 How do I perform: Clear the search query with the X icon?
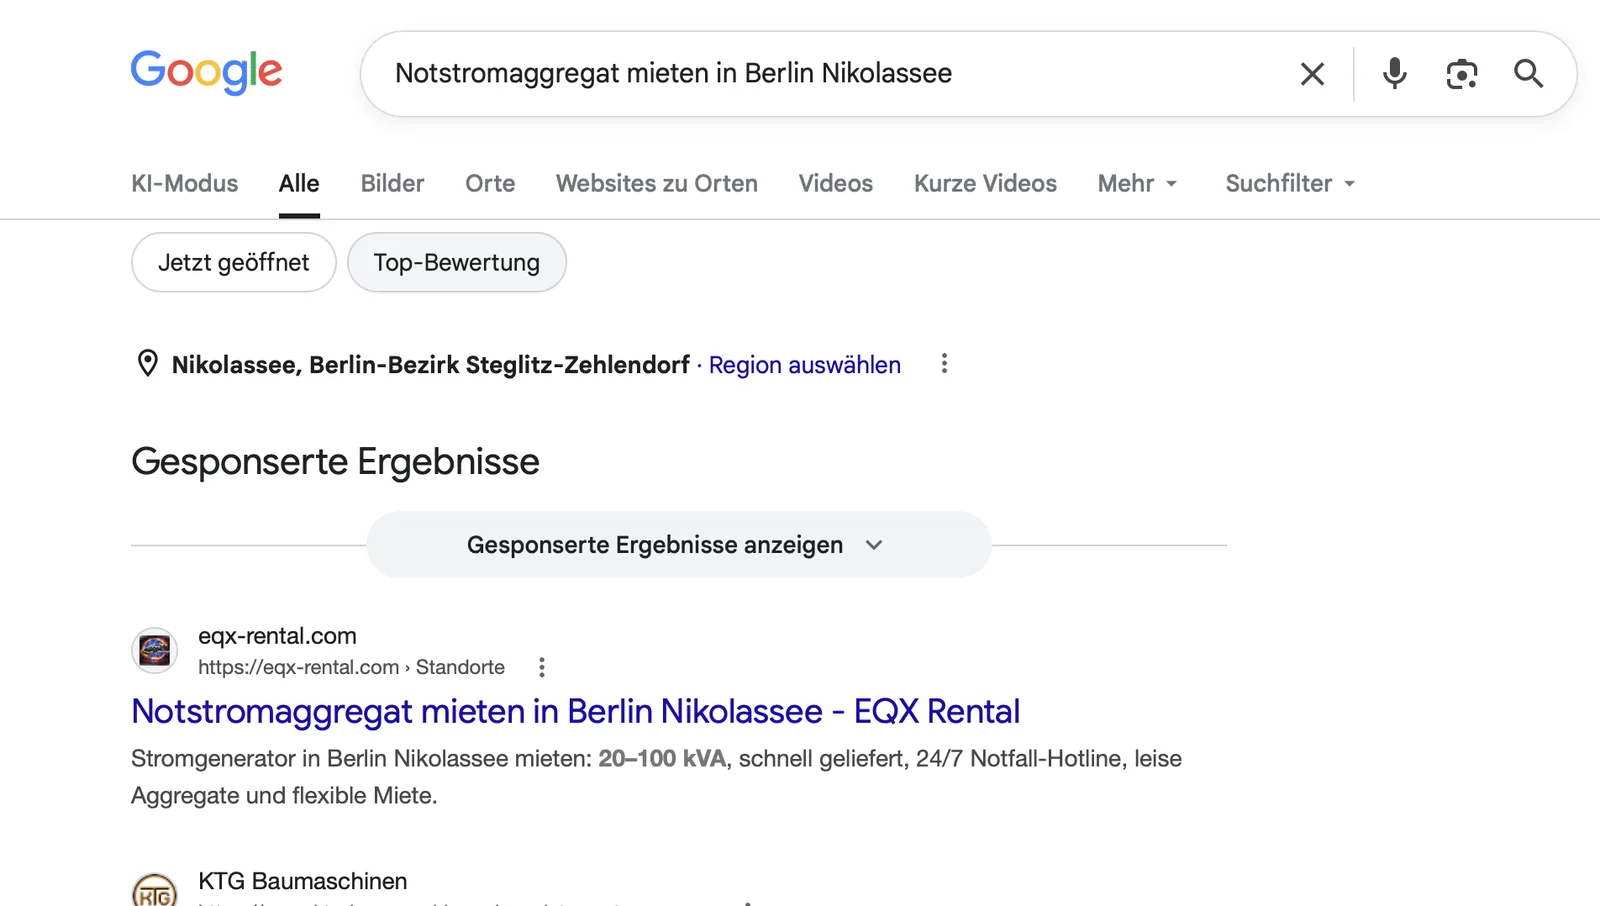click(x=1312, y=73)
